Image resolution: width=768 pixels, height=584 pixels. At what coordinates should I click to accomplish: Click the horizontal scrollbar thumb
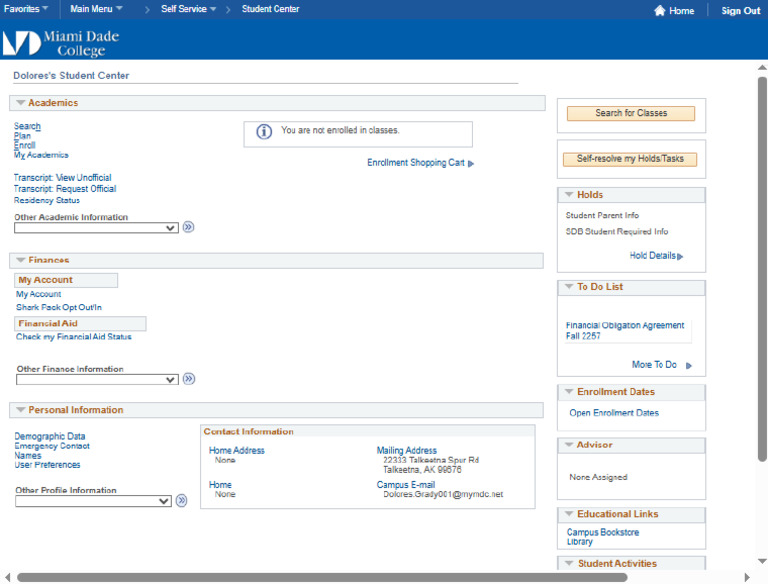pos(322,578)
